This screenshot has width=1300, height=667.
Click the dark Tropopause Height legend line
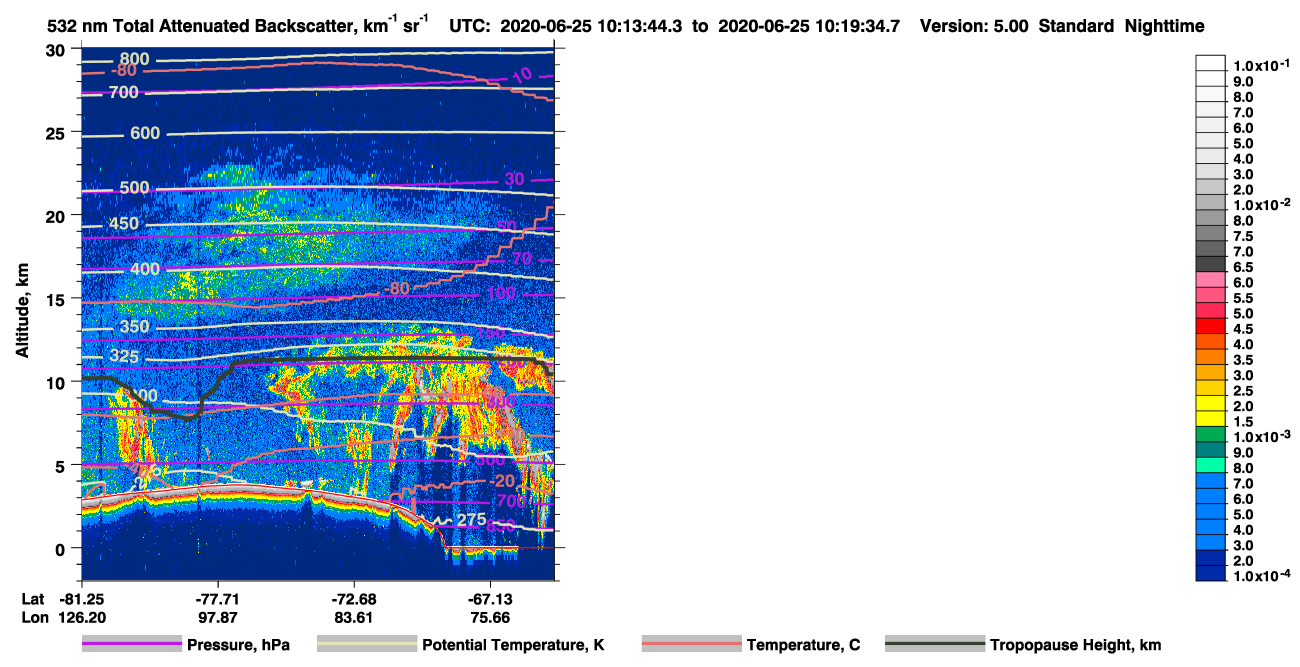pos(935,645)
